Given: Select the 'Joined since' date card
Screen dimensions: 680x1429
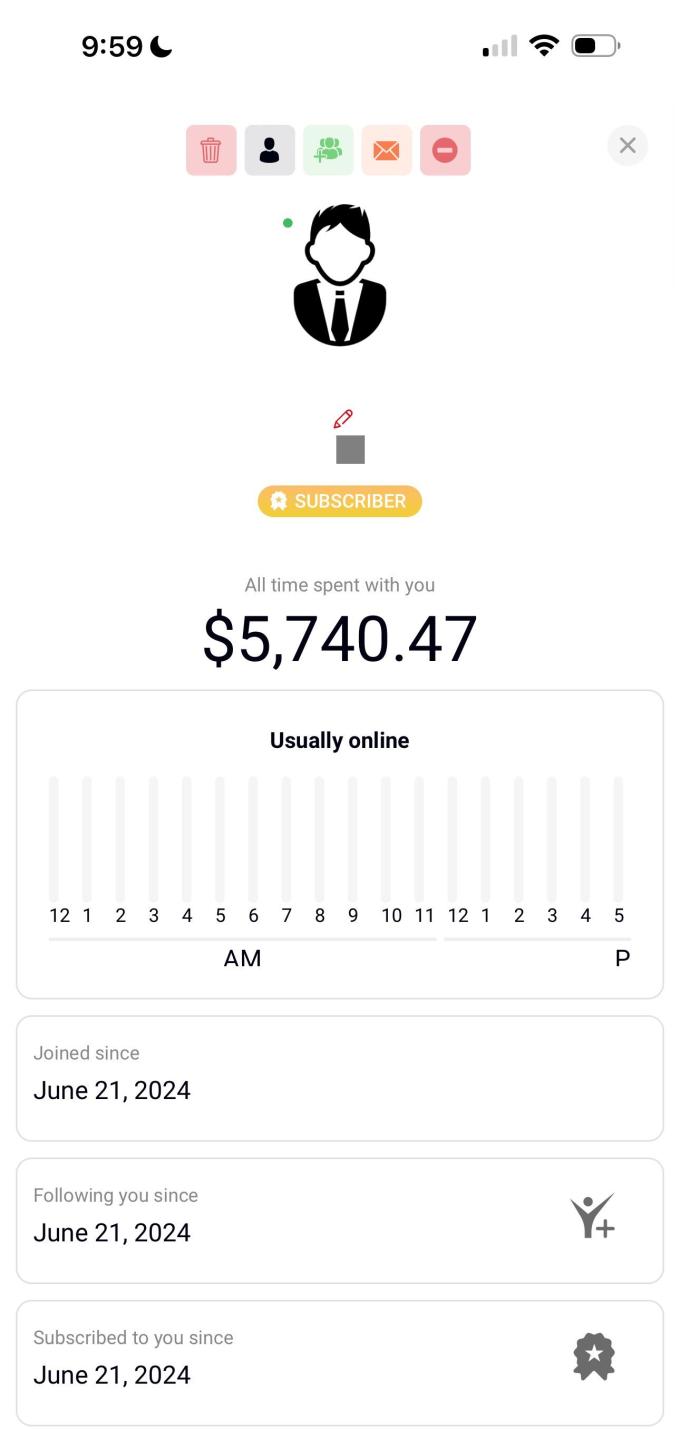Looking at the screenshot, I should (340, 1078).
